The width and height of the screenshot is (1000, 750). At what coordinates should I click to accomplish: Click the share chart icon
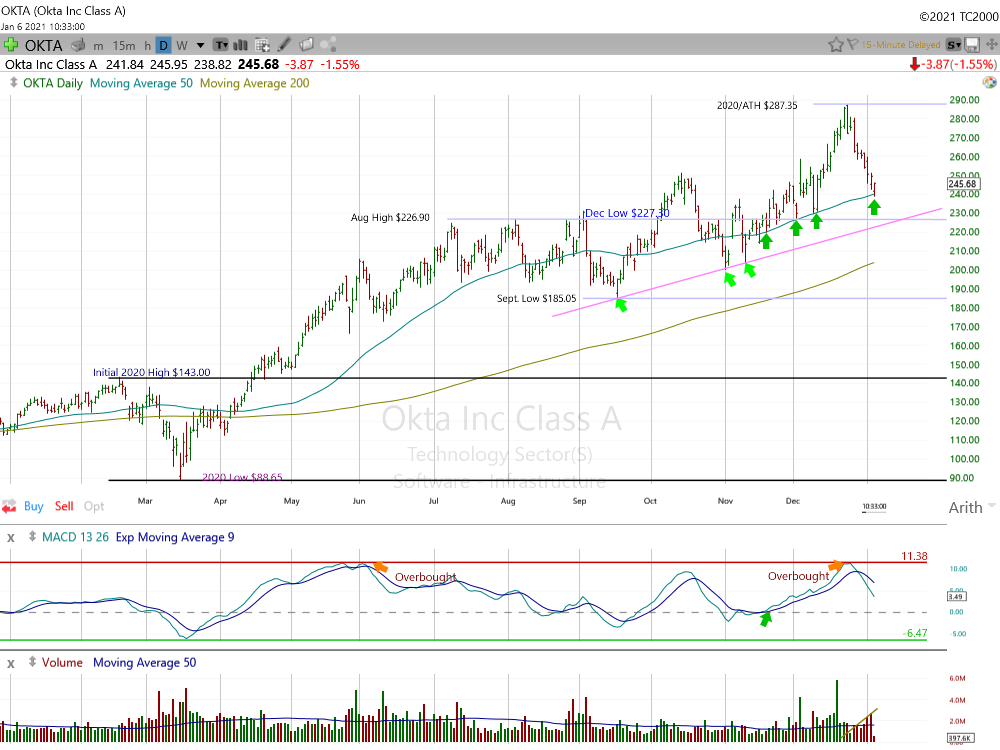pos(328,45)
